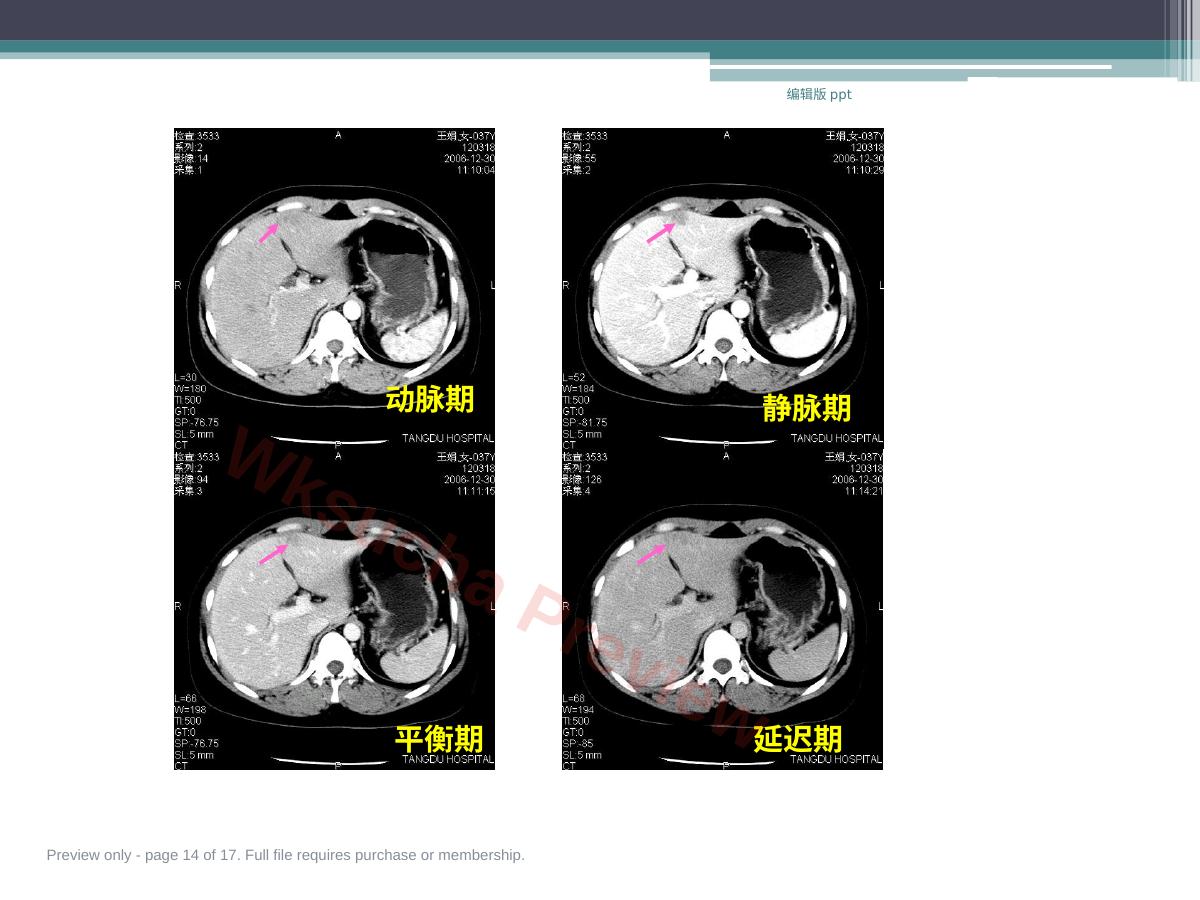Select the 动脉期 arterial phase CT image

(x=334, y=288)
